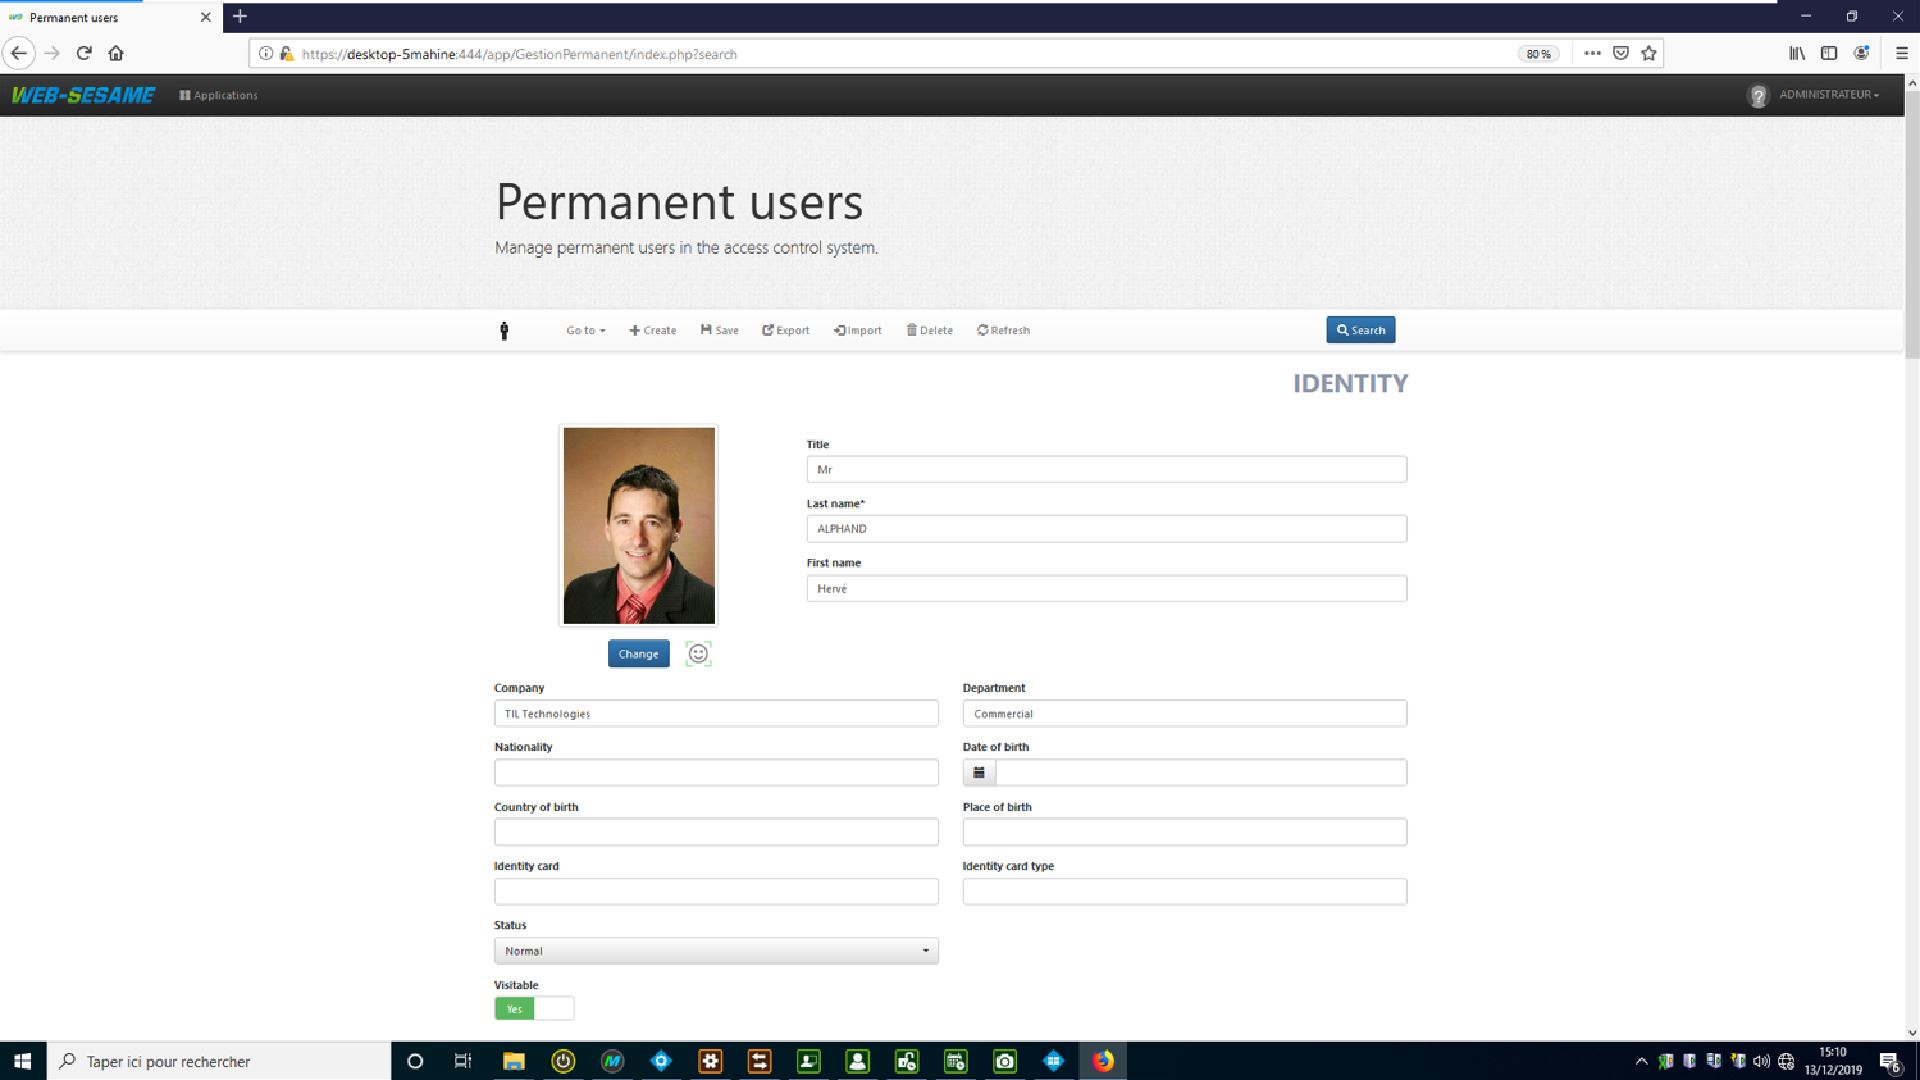Open Cortana circle icon in taskbar
The height and width of the screenshot is (1080, 1920).
point(415,1061)
